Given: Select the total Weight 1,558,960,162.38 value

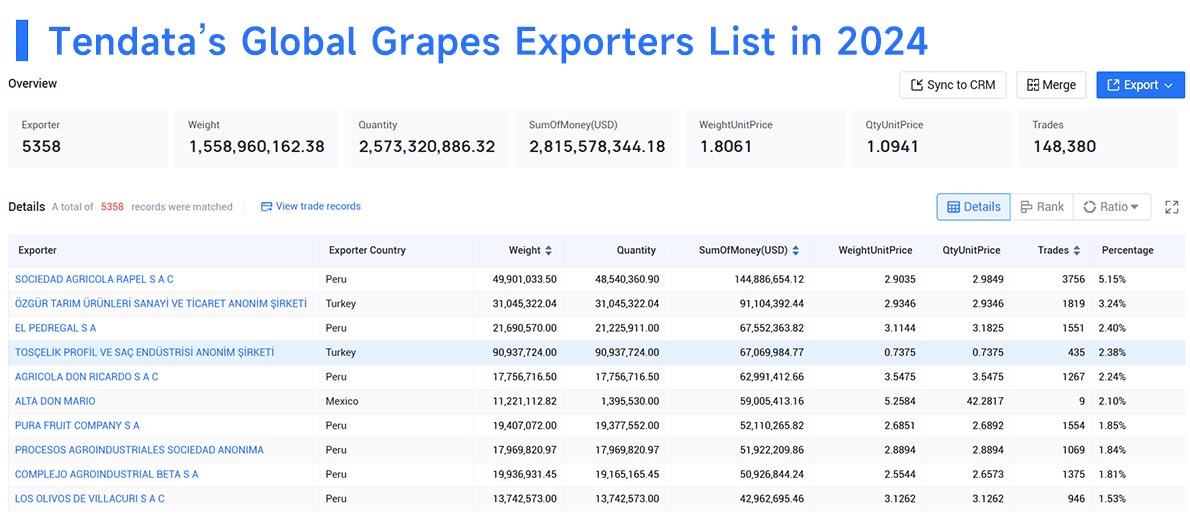Looking at the screenshot, I should click(x=257, y=147).
